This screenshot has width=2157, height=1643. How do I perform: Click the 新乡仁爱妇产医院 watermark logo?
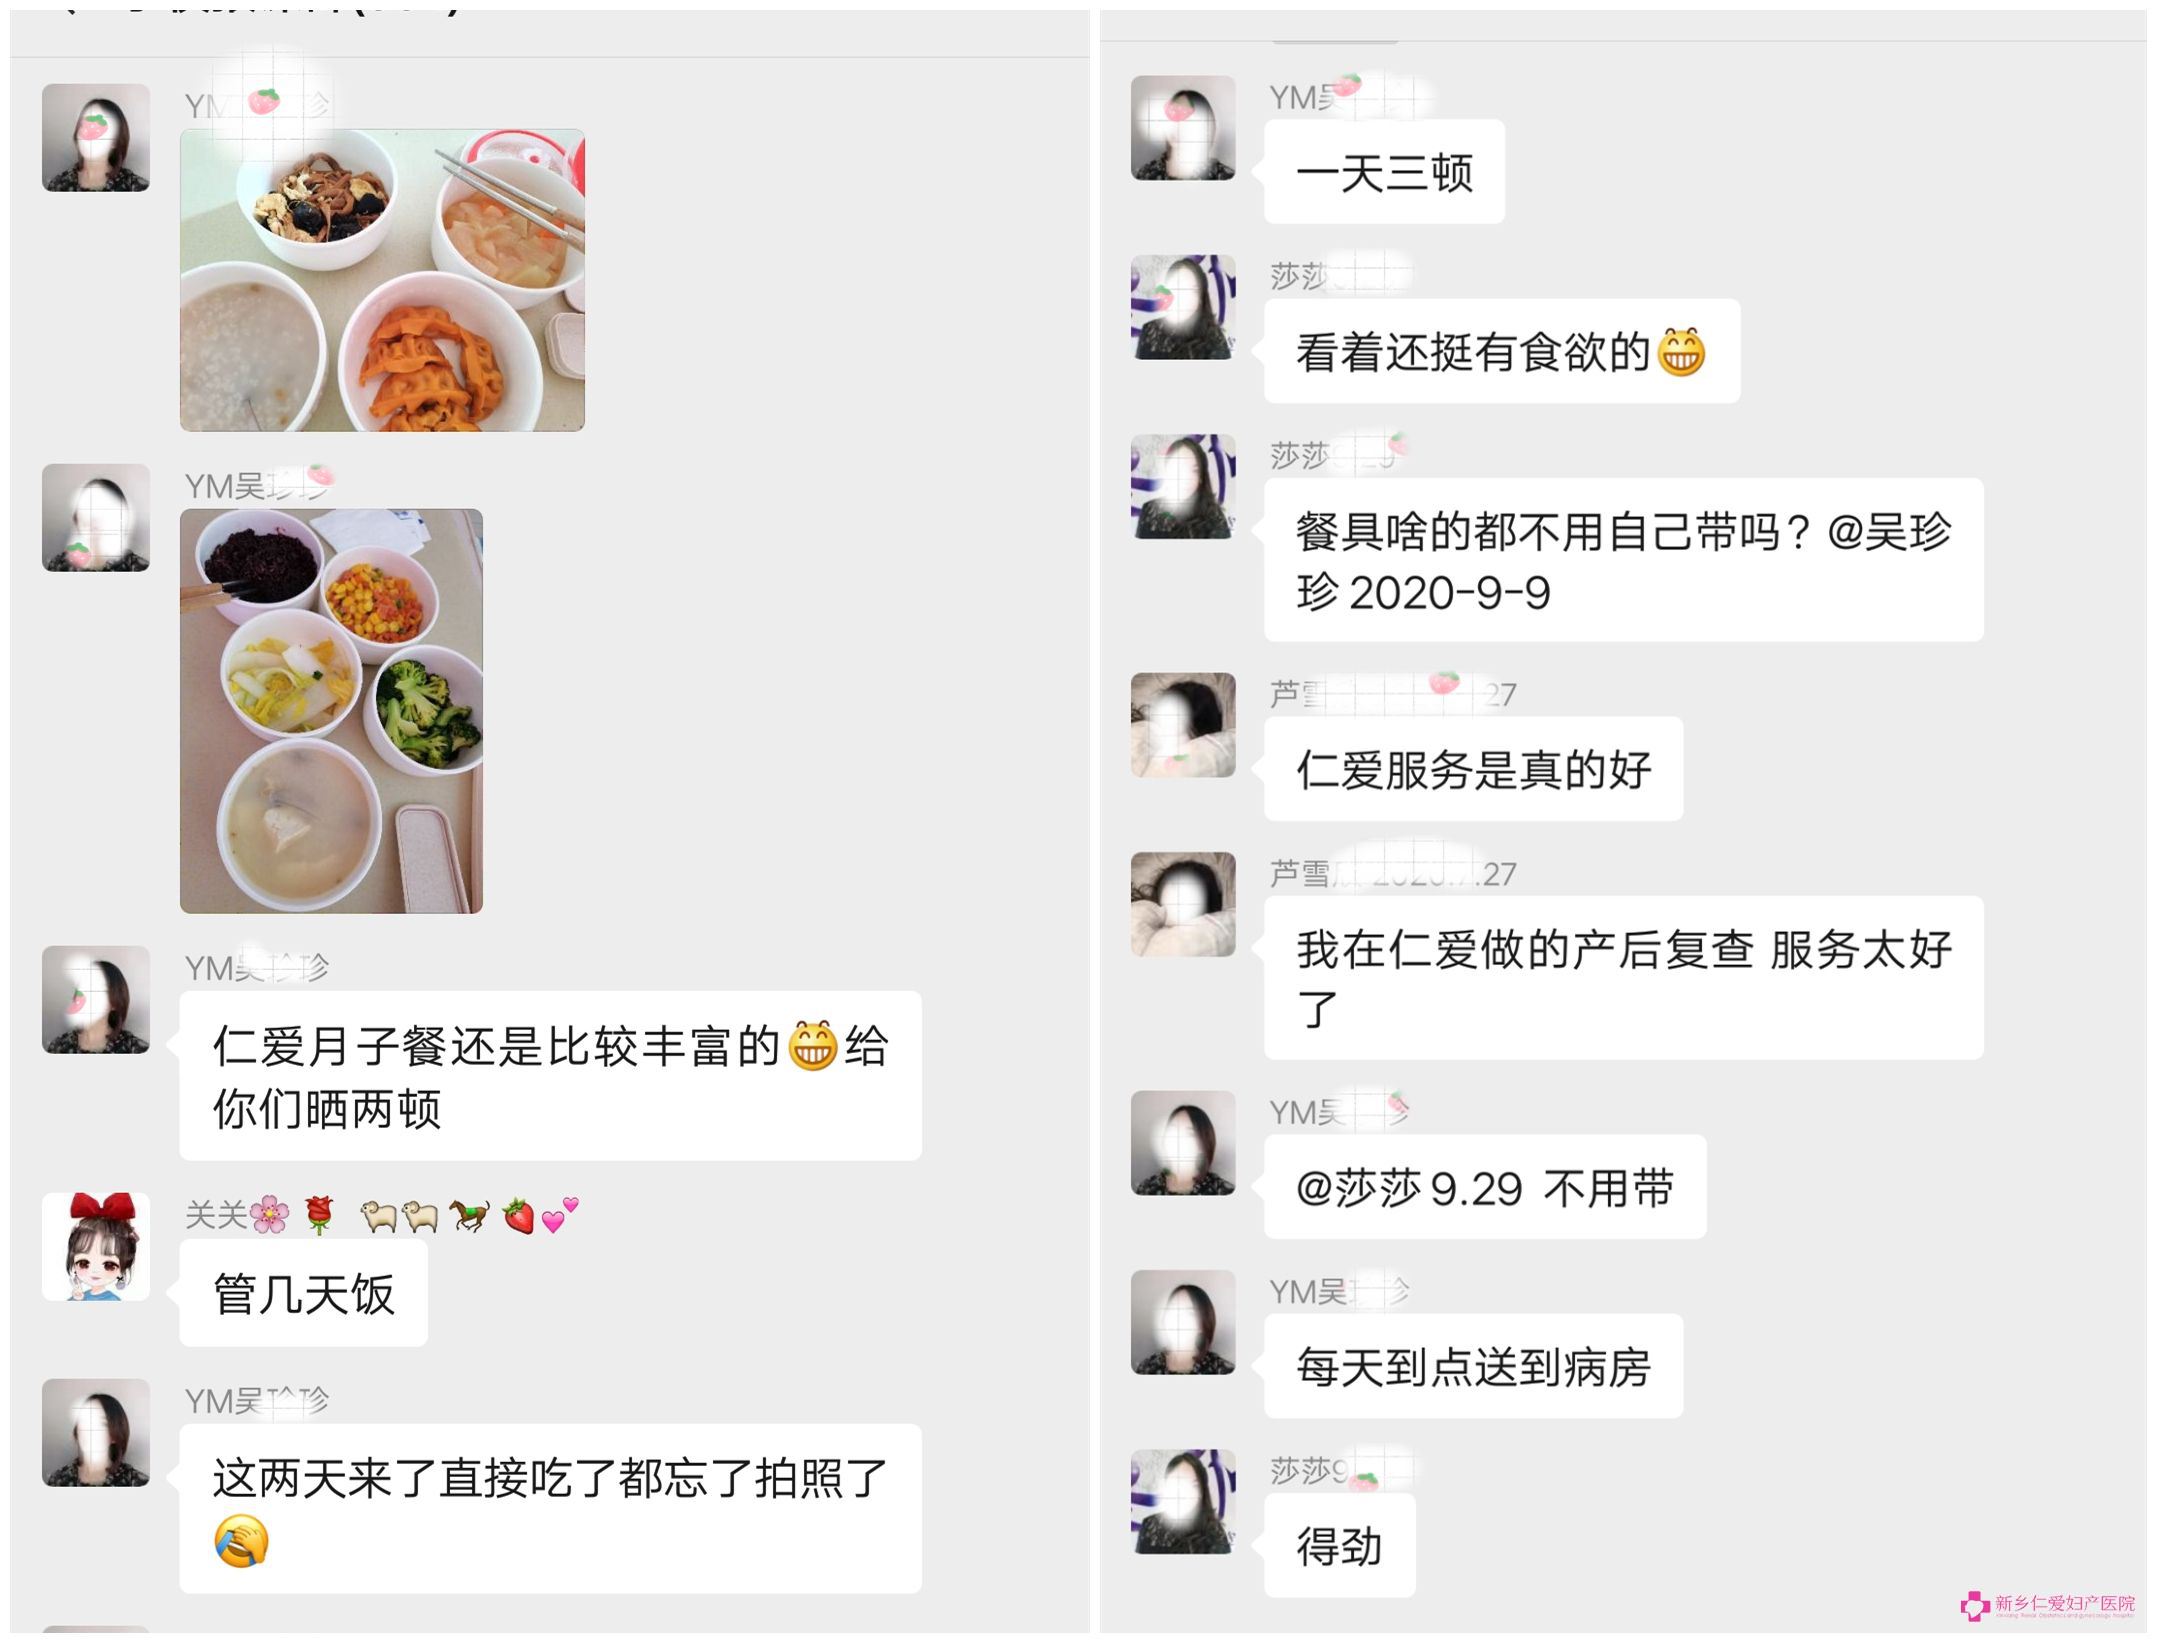[2047, 1605]
